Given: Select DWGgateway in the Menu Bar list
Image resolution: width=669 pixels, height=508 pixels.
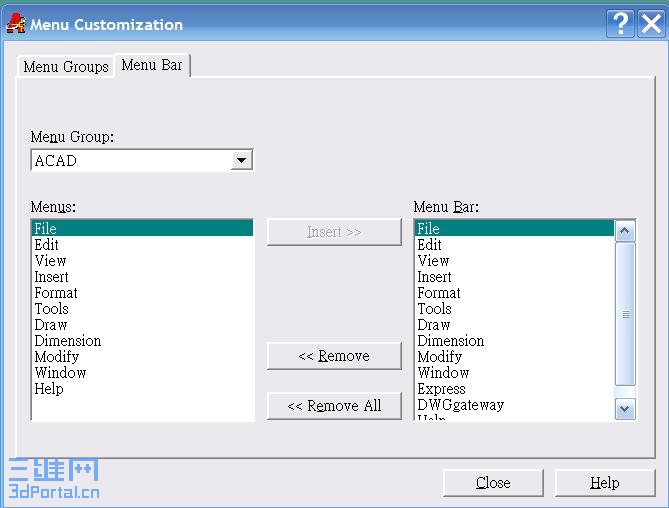Looking at the screenshot, I should point(515,405).
